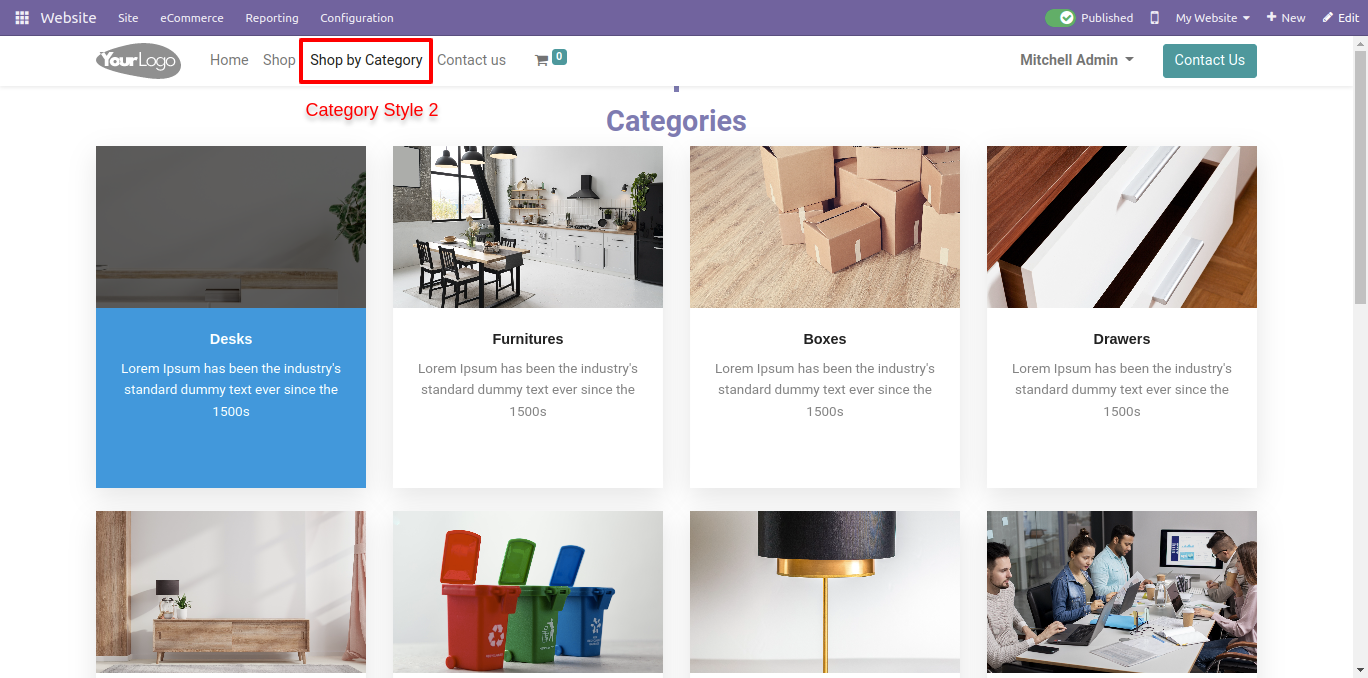Image resolution: width=1368 pixels, height=678 pixels.
Task: Click the Categories heading
Action: click(x=676, y=121)
